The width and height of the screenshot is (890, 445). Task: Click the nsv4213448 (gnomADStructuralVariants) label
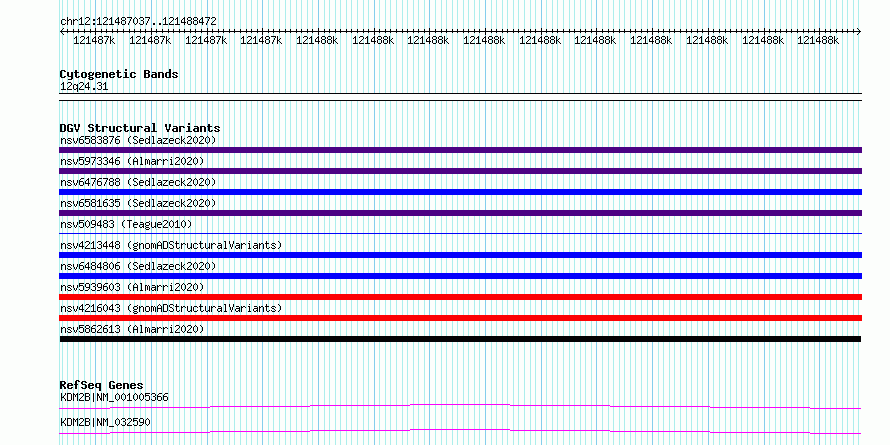pos(171,245)
